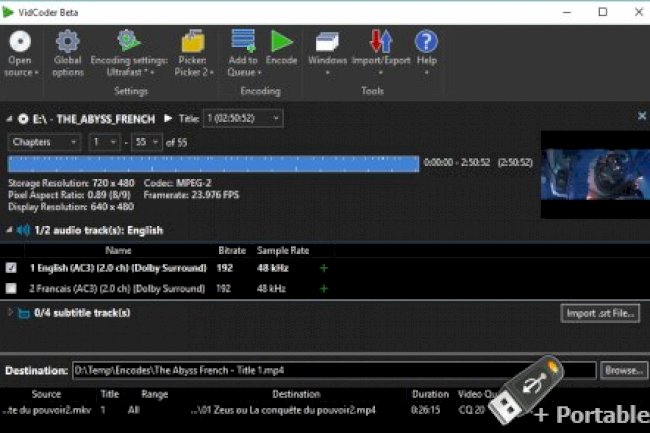Open the end chapter 55 dropdown
The height and width of the screenshot is (433, 650).
(x=146, y=142)
